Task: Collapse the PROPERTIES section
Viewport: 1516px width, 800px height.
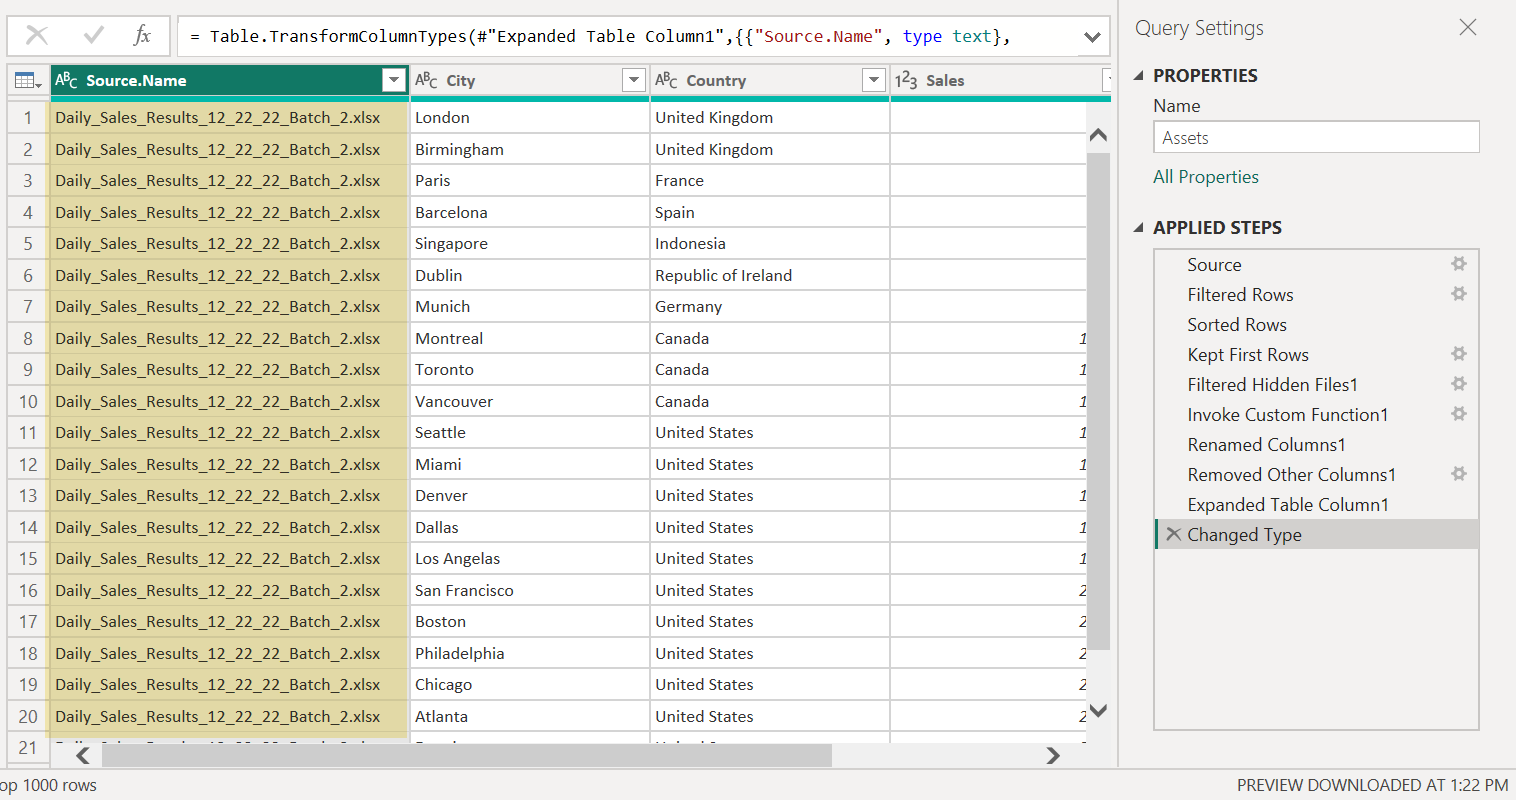Action: (x=1139, y=76)
